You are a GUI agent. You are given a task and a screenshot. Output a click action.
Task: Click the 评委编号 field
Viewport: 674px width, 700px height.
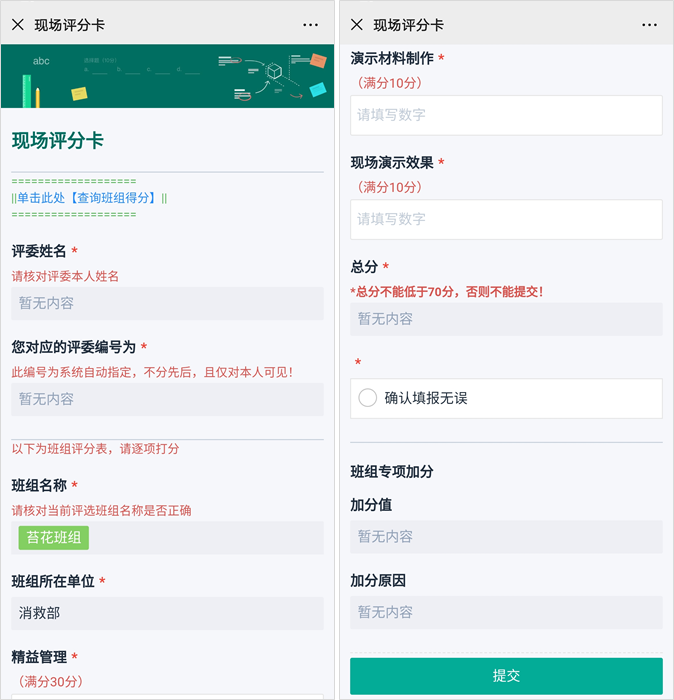coord(167,399)
